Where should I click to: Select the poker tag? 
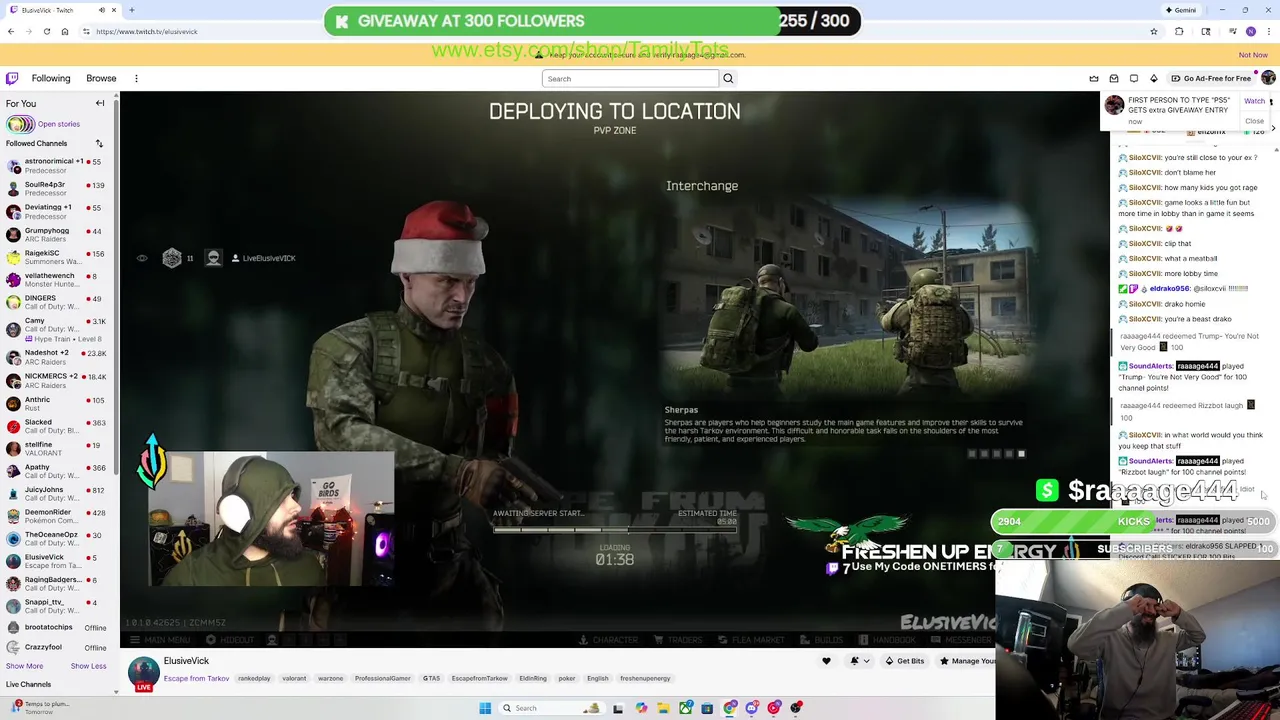pos(567,678)
